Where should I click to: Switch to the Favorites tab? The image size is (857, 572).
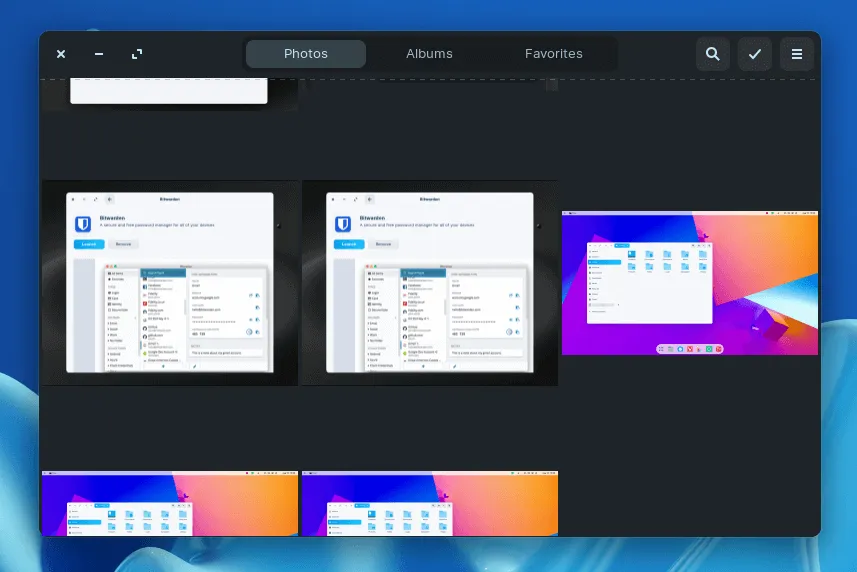coord(553,54)
